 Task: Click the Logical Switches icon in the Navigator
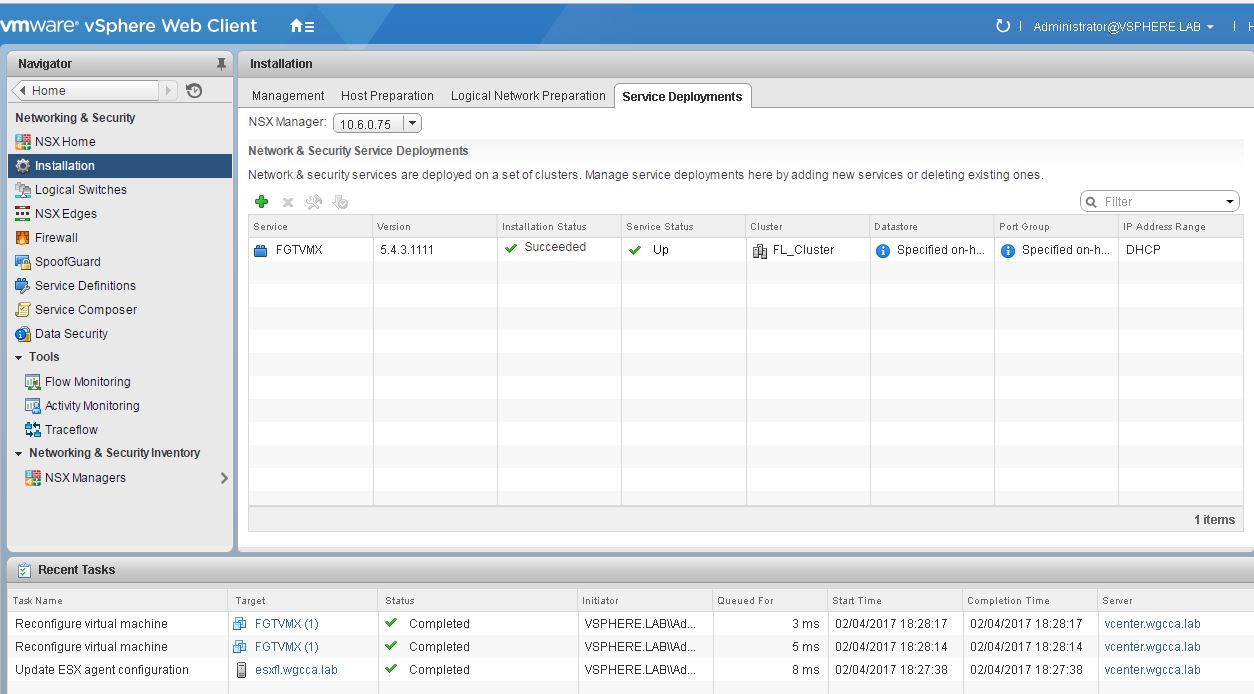pyautogui.click(x=23, y=190)
